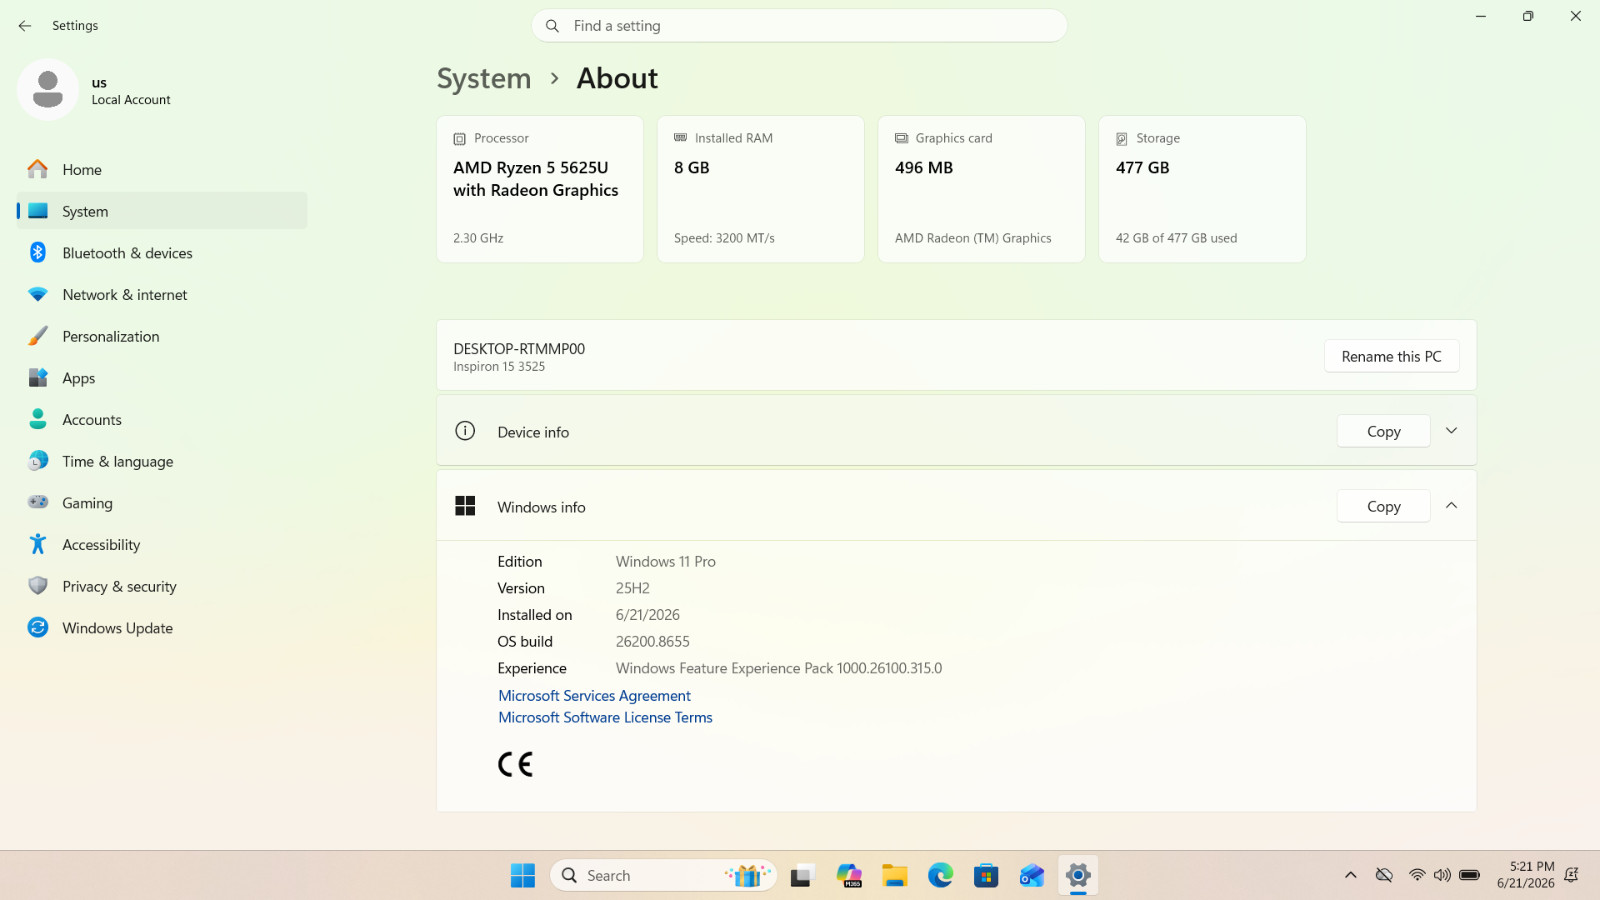This screenshot has height=900, width=1600.
Task: Click the Time & language globe icon
Action: (38, 461)
